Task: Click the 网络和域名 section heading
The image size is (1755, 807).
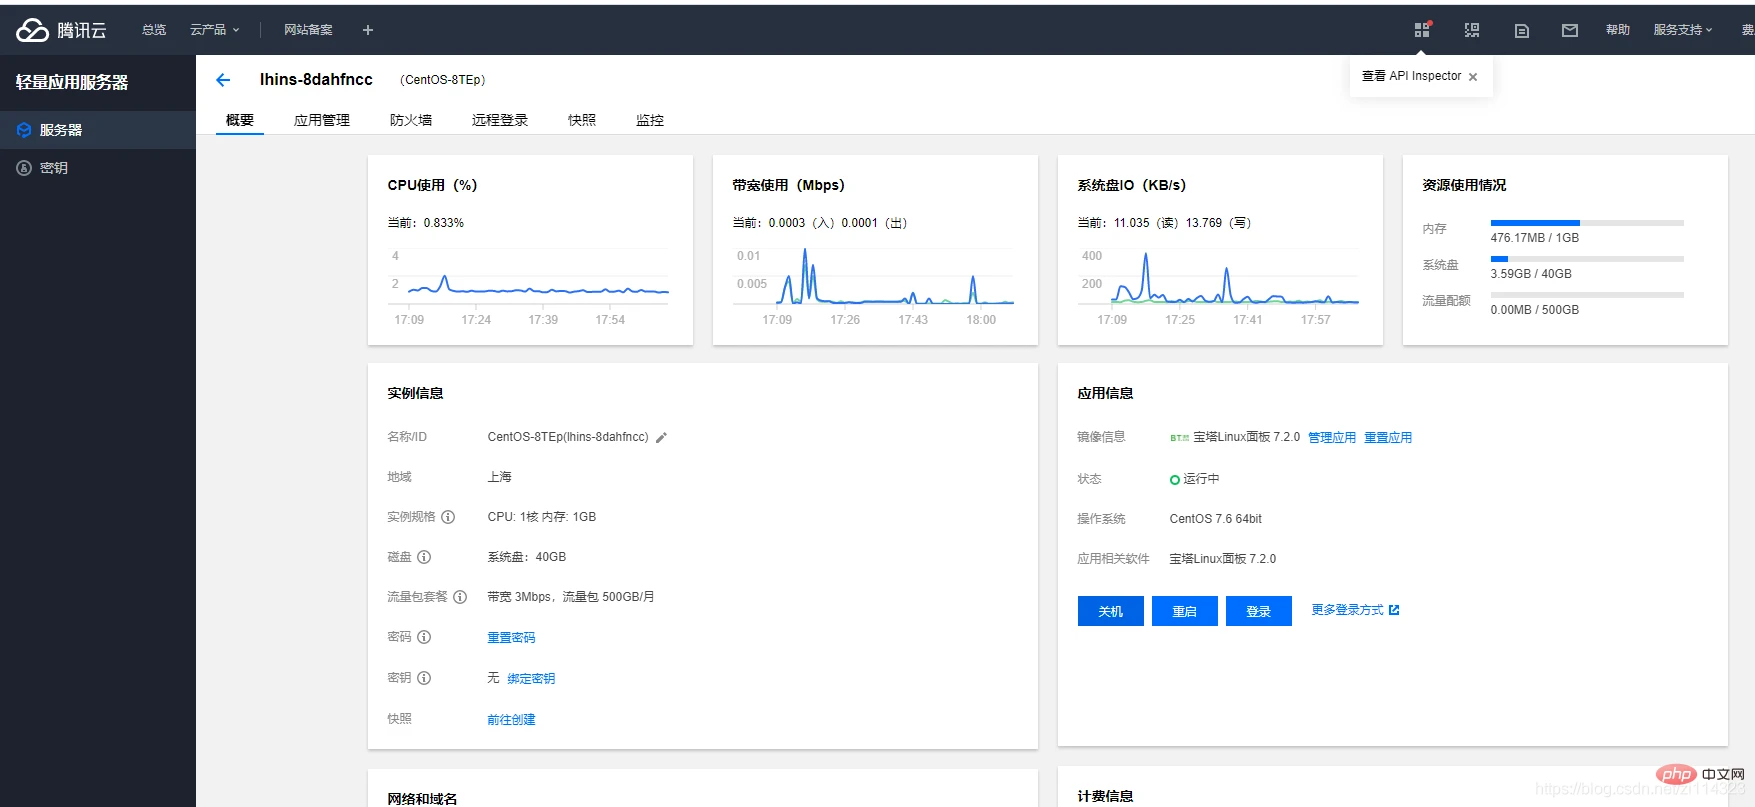Action: click(x=422, y=799)
